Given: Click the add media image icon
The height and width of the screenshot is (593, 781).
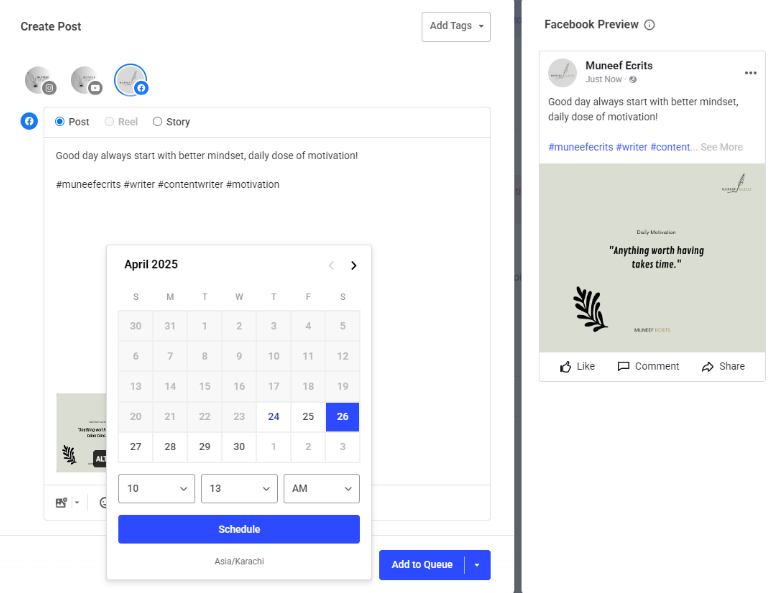Looking at the screenshot, I should click(61, 503).
